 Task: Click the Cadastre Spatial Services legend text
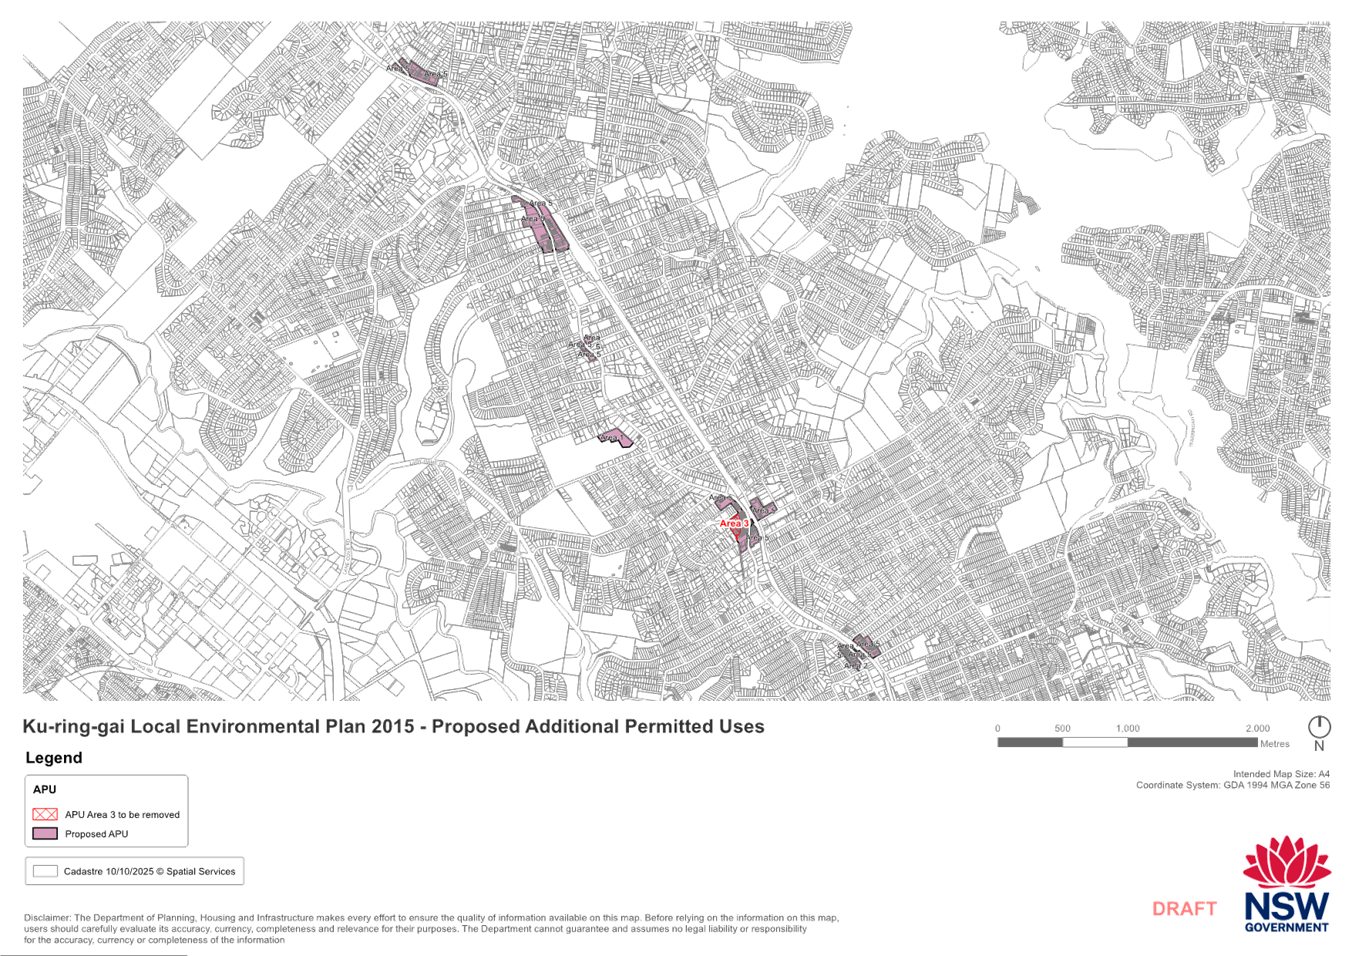pyautogui.click(x=150, y=872)
